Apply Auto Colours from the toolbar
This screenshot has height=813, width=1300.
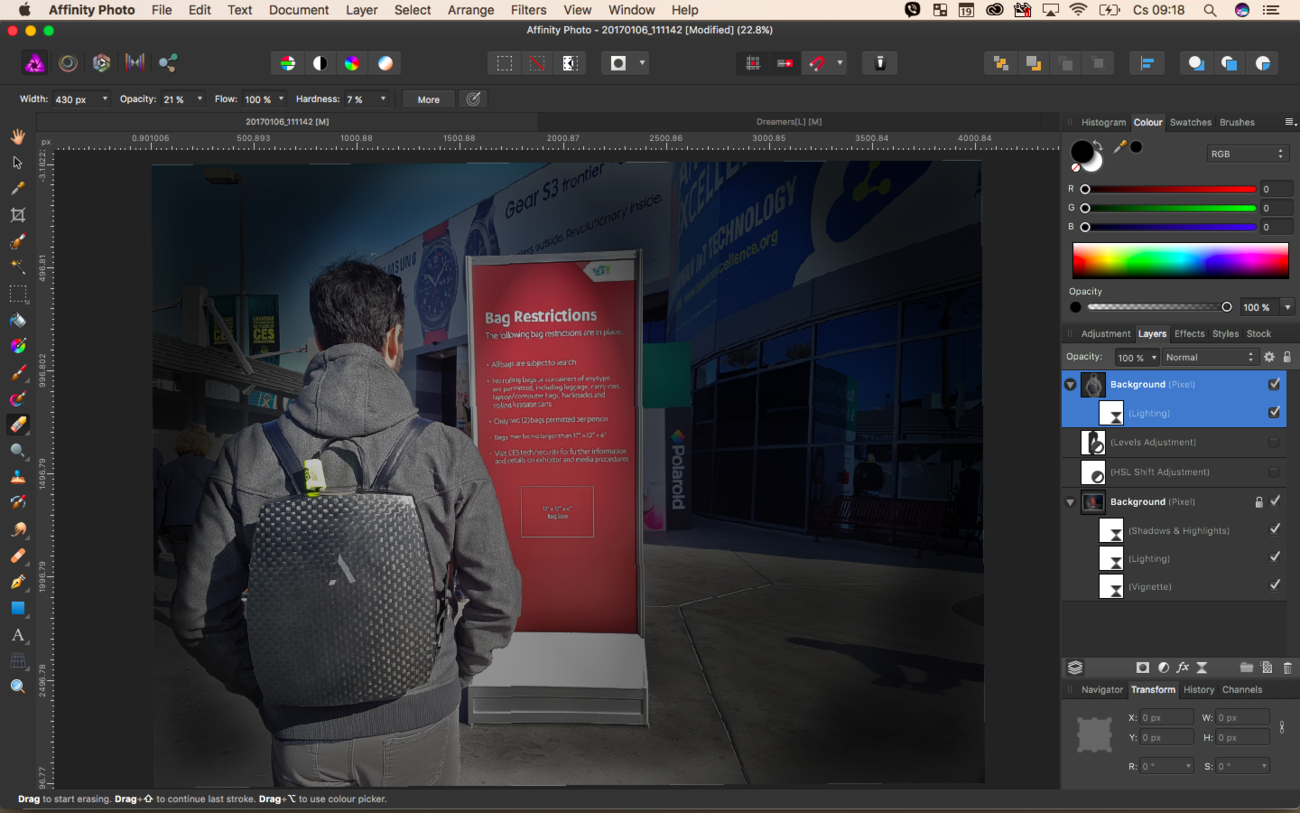pos(352,63)
